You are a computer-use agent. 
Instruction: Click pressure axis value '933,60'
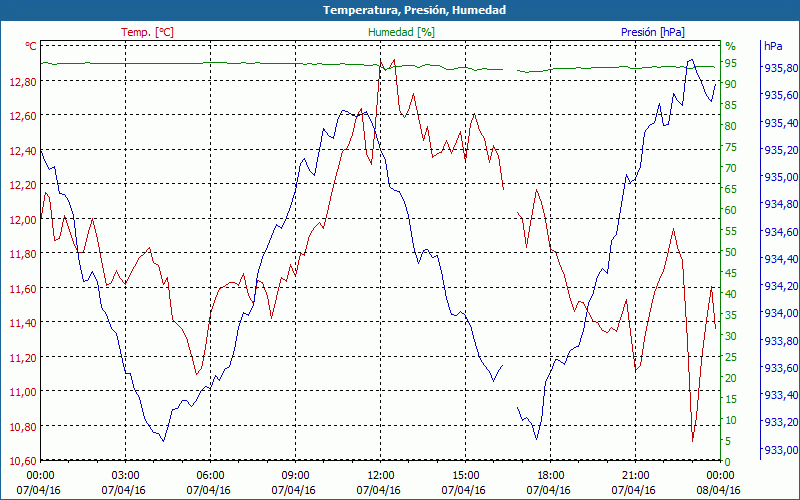(781, 368)
